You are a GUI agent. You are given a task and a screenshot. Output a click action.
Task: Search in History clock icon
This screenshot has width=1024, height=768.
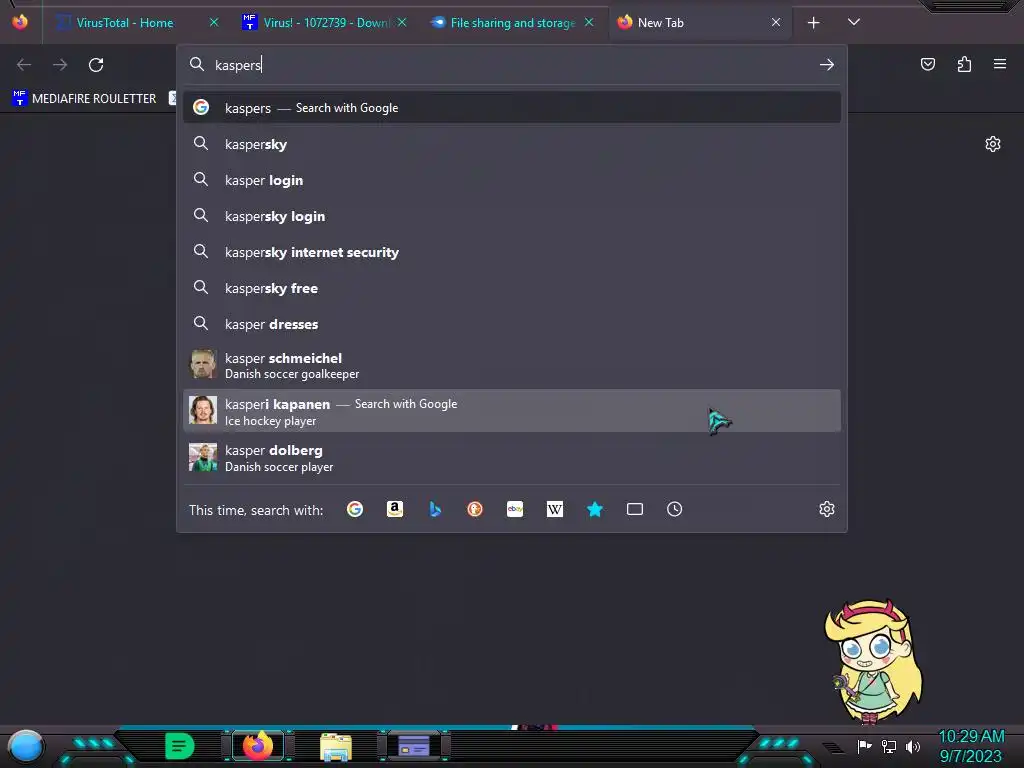[x=675, y=509]
